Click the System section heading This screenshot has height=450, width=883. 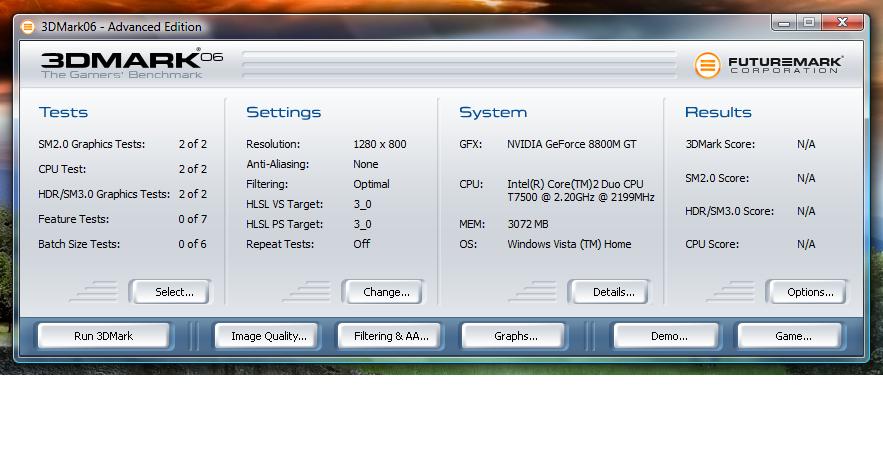pyautogui.click(x=493, y=112)
